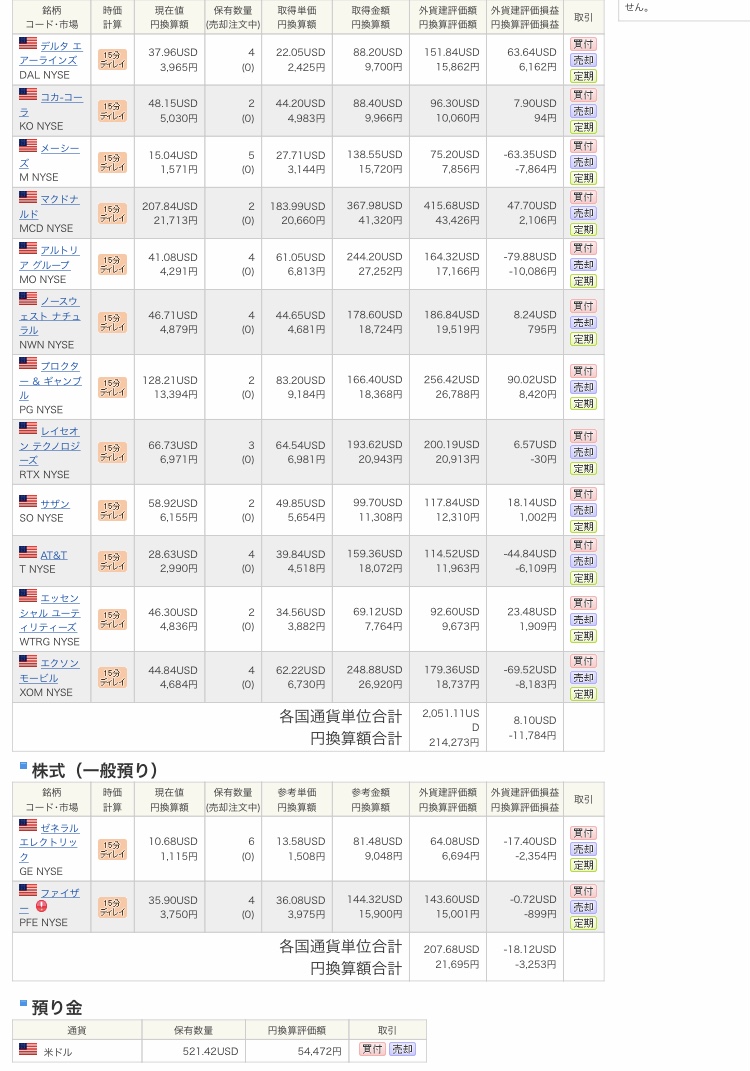Click the US flag icon beside サザン
Viewport: 750px width, 1071px height.
[x=28, y=501]
